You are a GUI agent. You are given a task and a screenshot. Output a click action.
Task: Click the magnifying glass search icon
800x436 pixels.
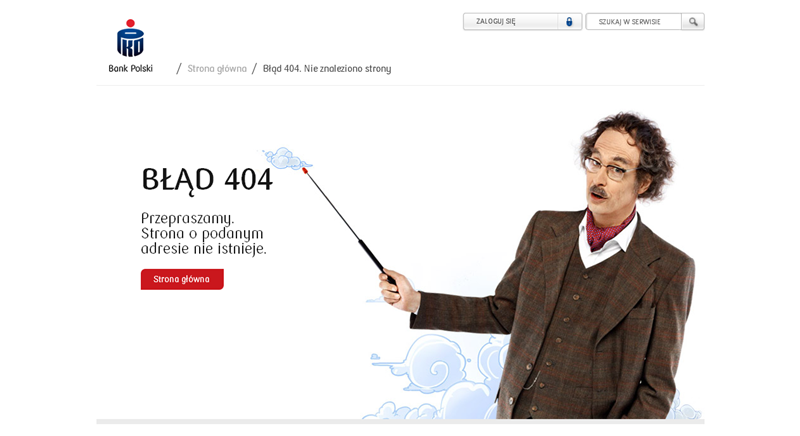tap(693, 21)
